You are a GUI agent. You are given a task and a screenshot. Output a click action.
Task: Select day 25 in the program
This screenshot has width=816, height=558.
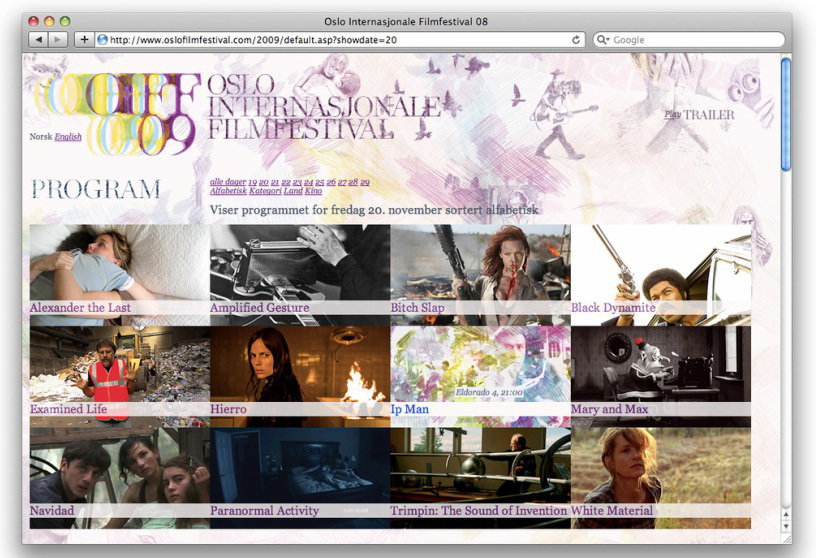click(x=320, y=182)
